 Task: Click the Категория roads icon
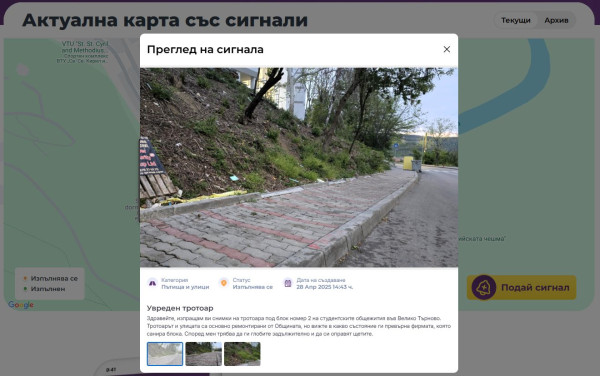(x=152, y=283)
